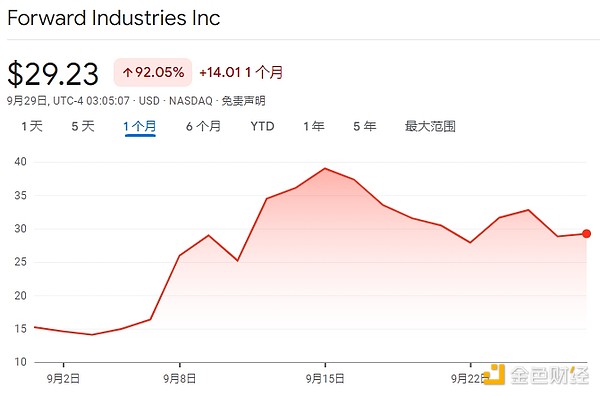Choose the 5年 time range
The image size is (600, 396).
click(x=365, y=126)
